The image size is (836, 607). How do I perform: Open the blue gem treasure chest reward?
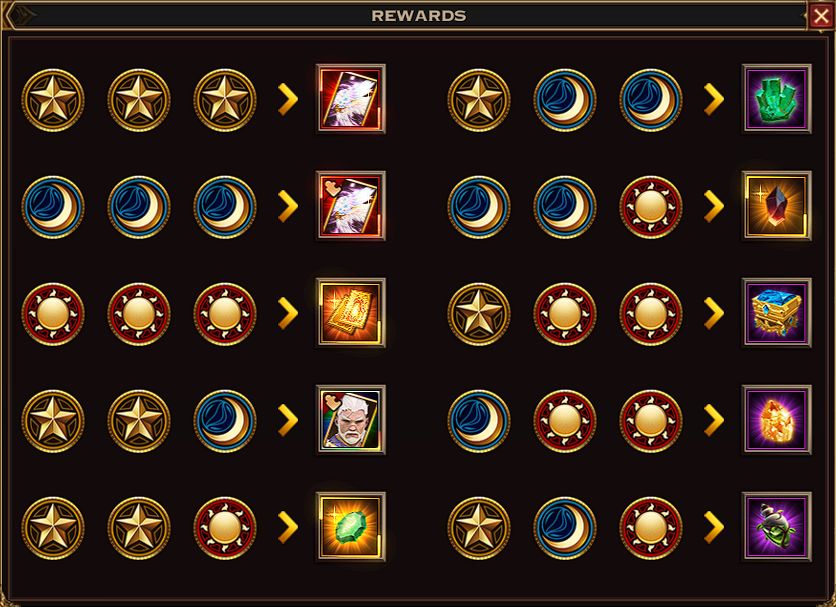pyautogui.click(x=777, y=313)
